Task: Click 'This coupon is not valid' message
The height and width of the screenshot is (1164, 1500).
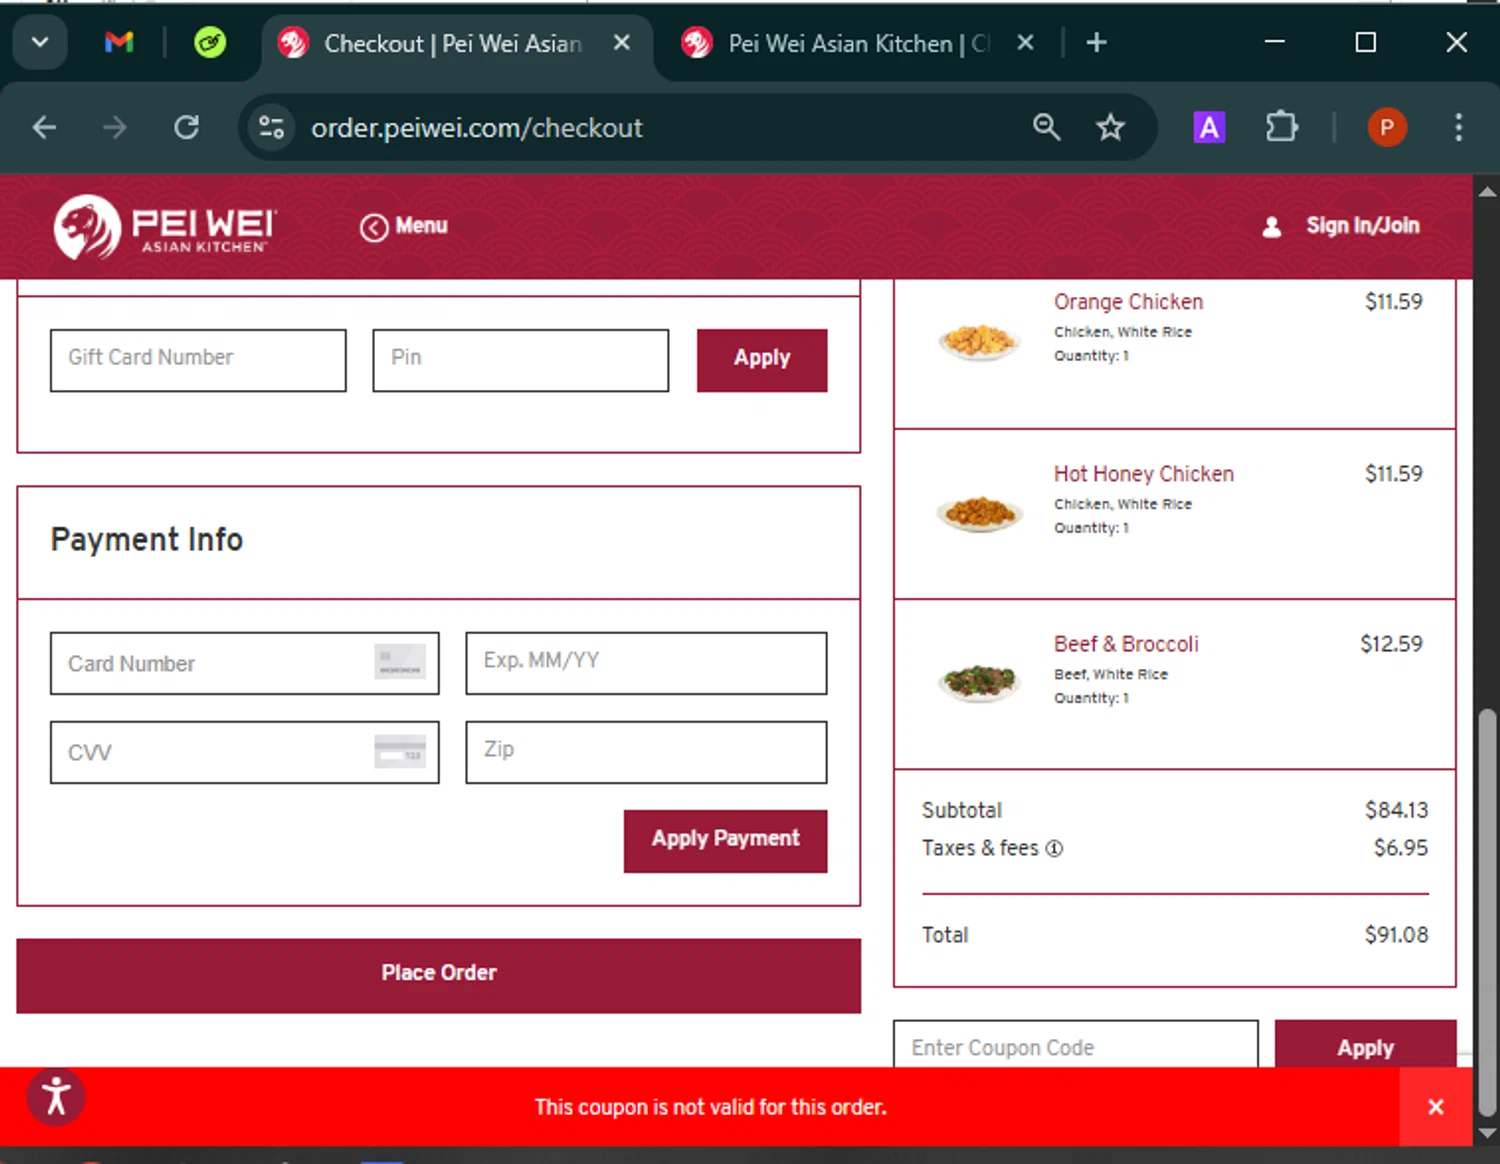Action: click(710, 1107)
